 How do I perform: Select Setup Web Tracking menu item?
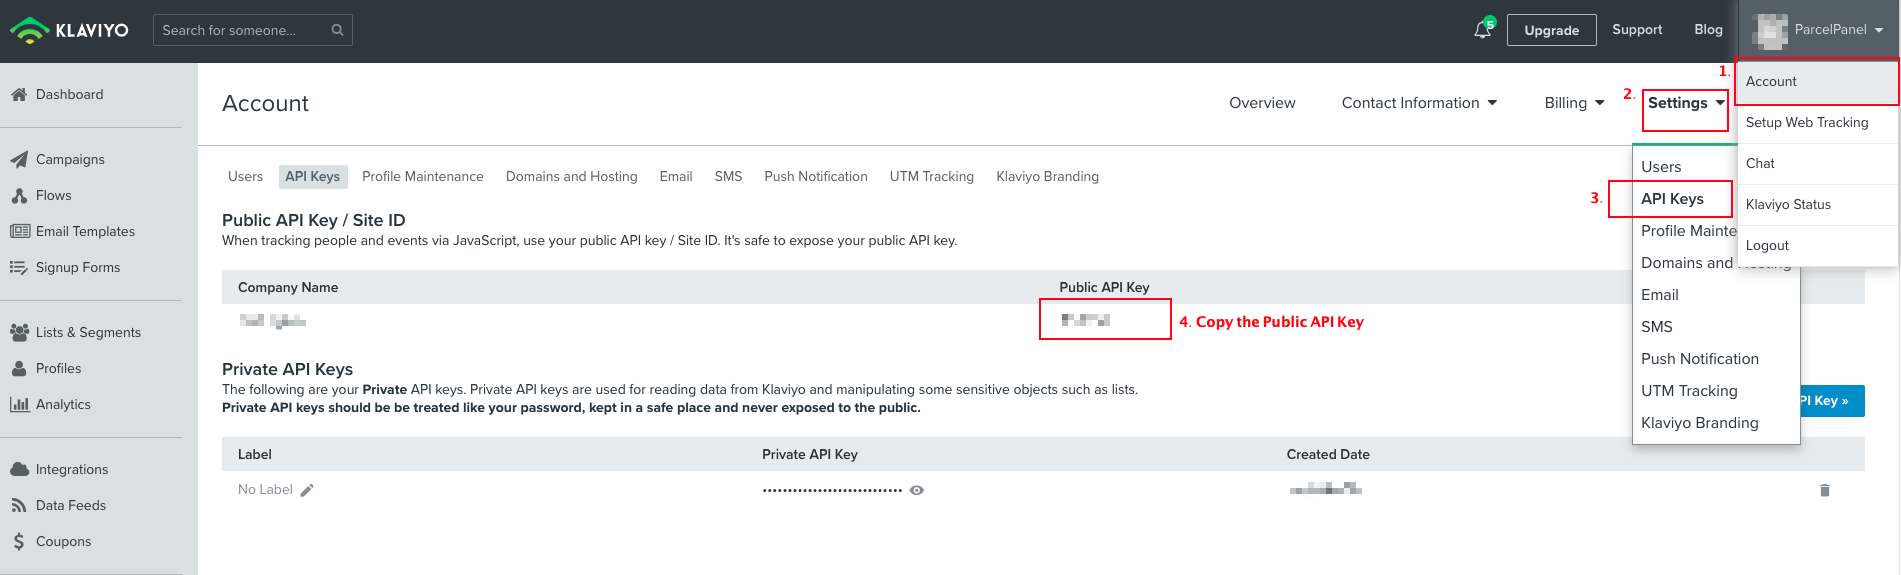[x=1817, y=123]
